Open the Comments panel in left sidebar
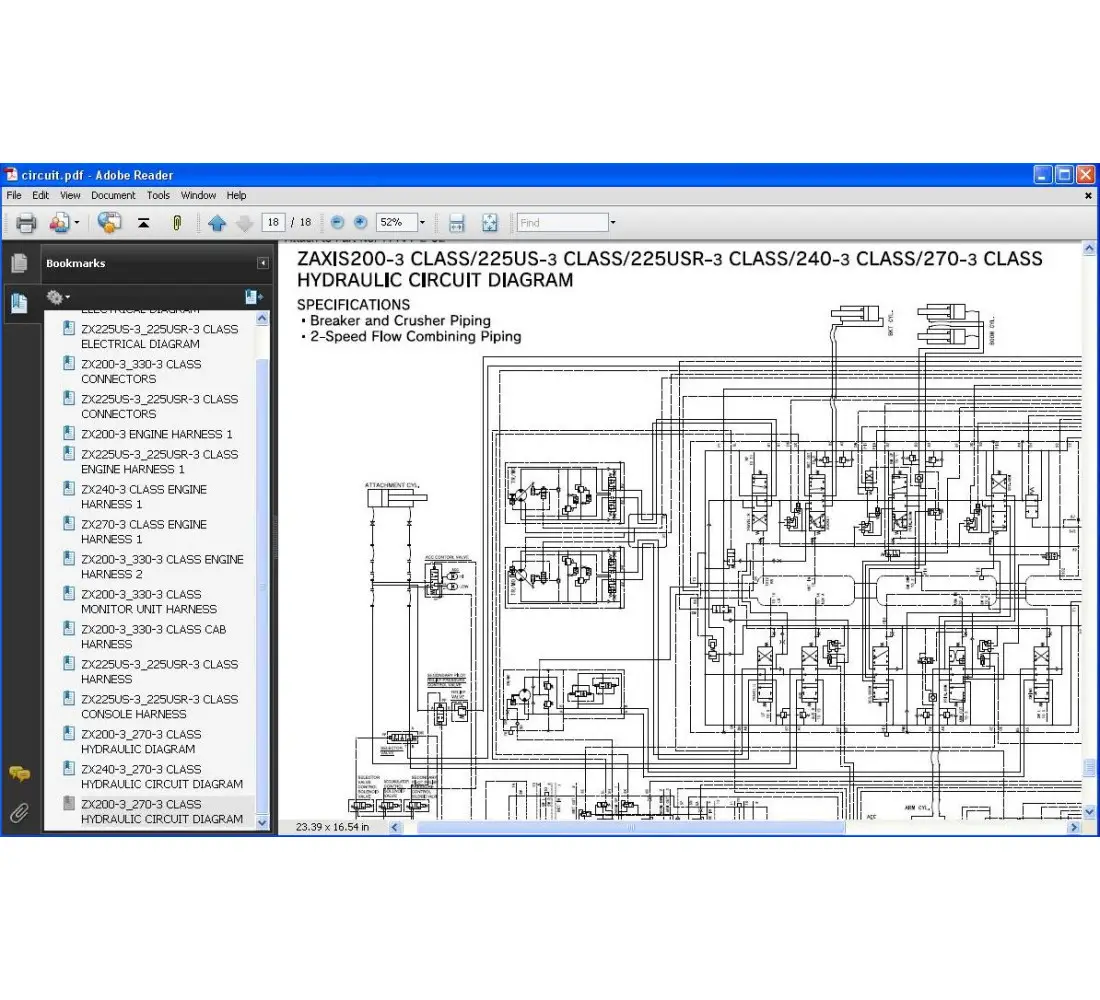Screen dimensions: 1100x1000 (18, 773)
